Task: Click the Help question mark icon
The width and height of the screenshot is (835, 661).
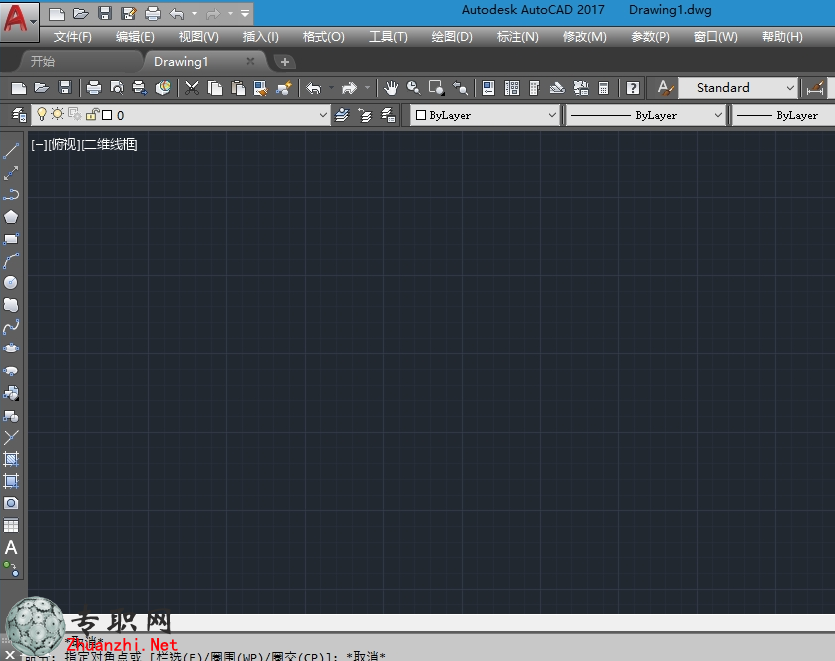Action: [x=633, y=88]
